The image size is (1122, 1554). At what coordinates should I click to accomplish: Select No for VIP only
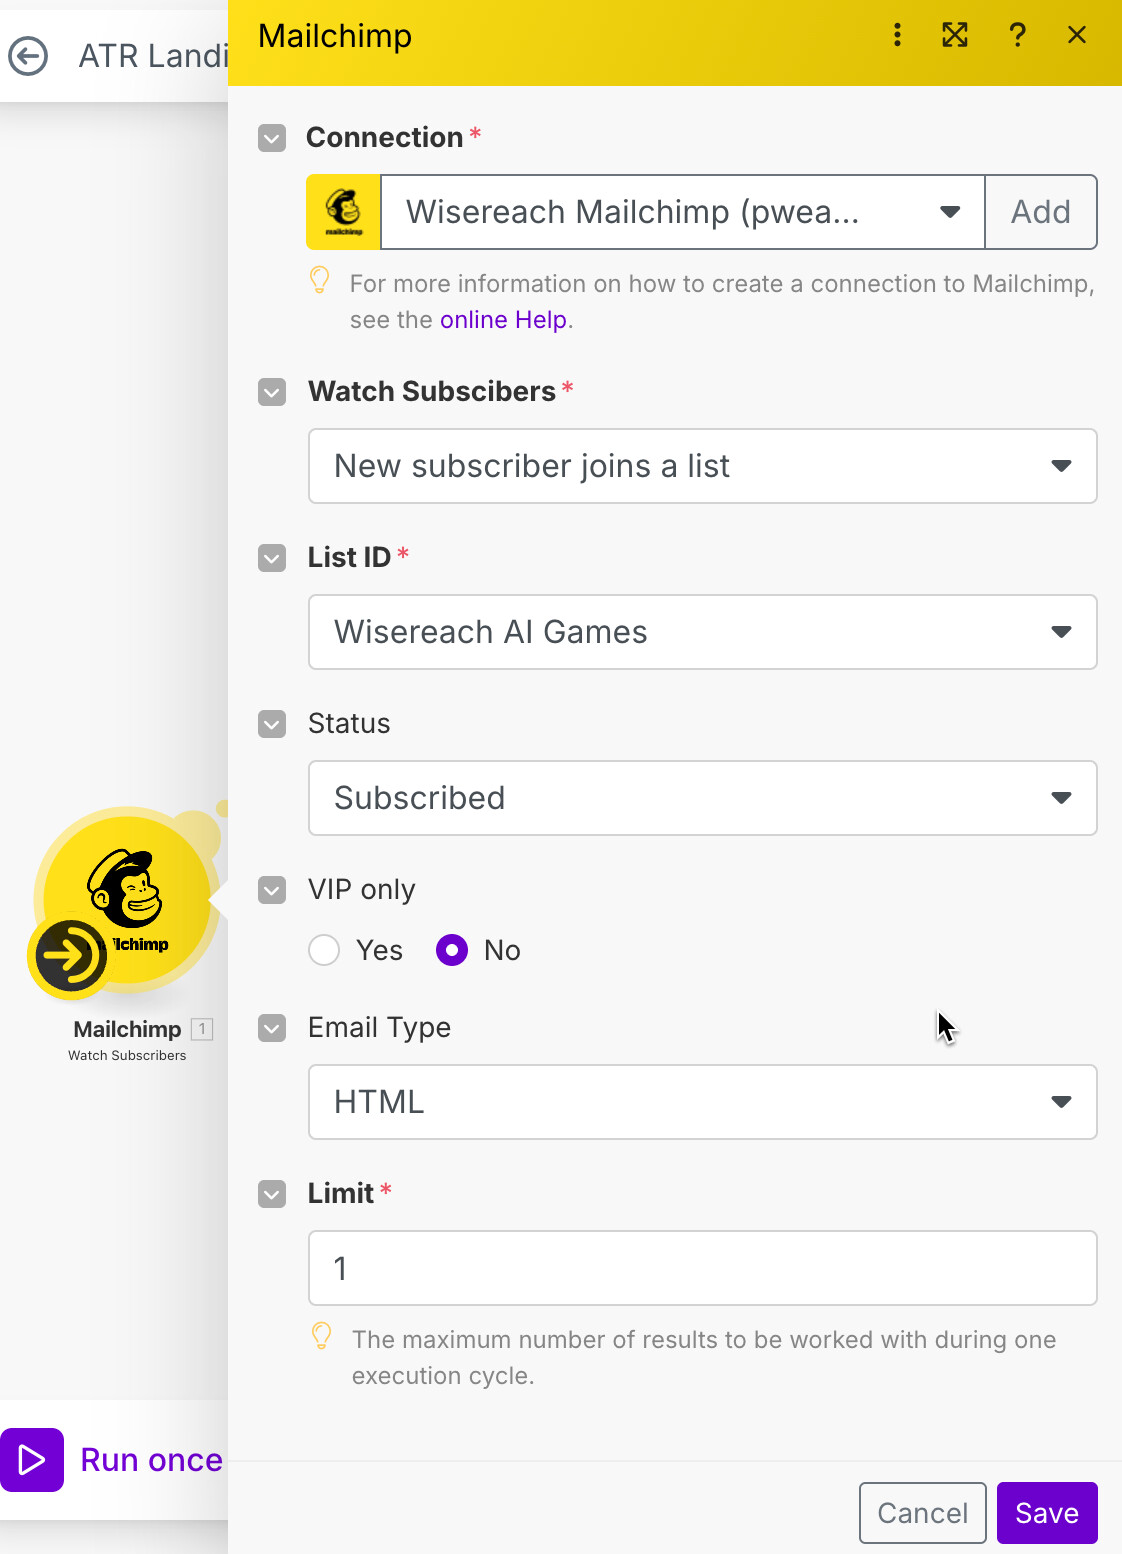coord(452,950)
